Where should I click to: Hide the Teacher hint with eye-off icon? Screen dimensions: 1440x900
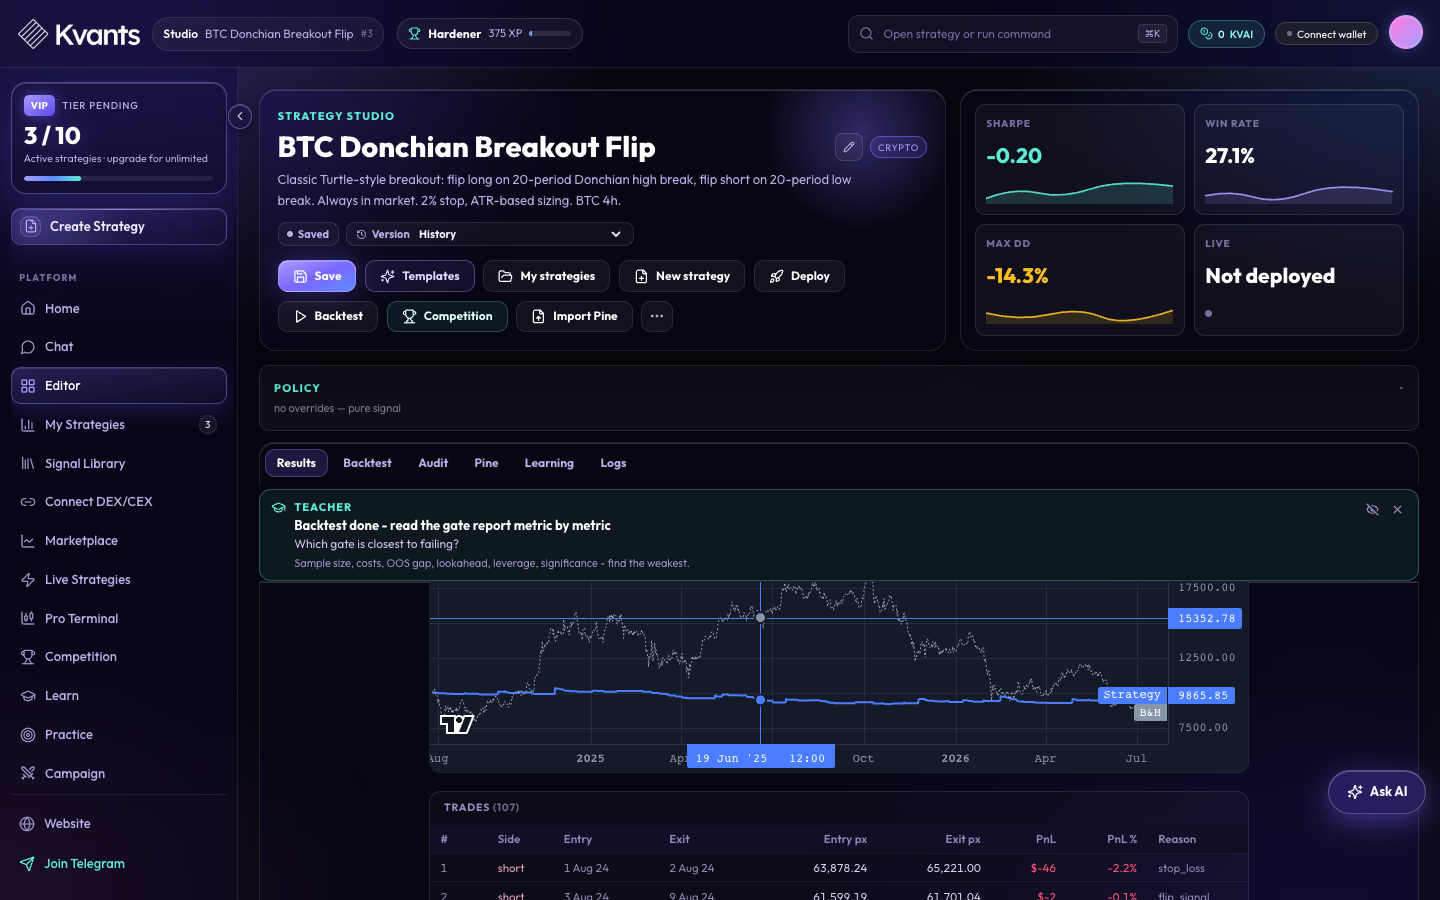pos(1372,509)
